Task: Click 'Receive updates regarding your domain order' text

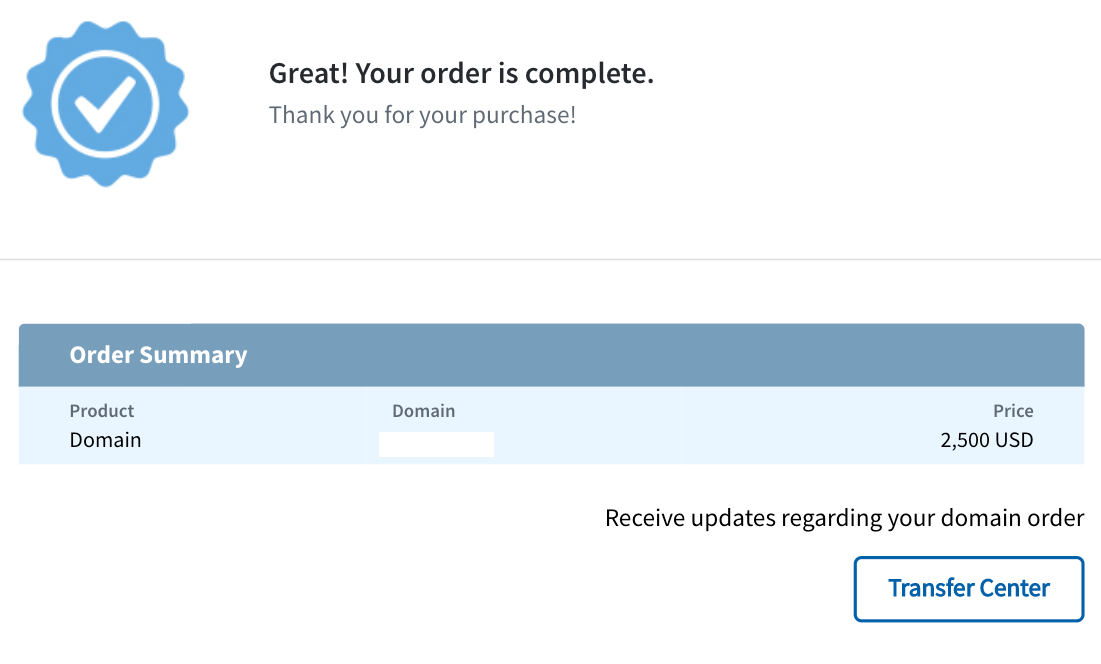Action: 844,518
